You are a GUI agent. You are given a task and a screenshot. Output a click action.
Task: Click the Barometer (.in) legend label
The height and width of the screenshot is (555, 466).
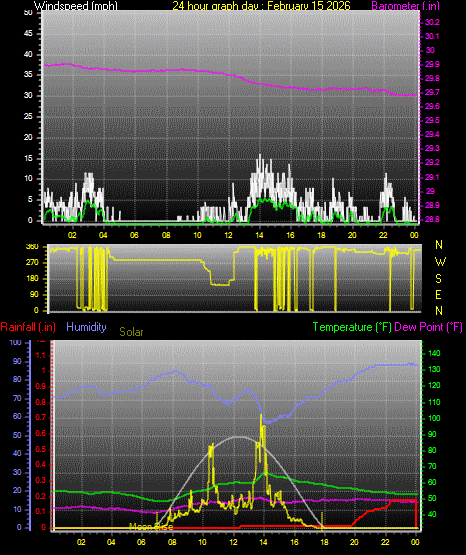tap(405, 6)
